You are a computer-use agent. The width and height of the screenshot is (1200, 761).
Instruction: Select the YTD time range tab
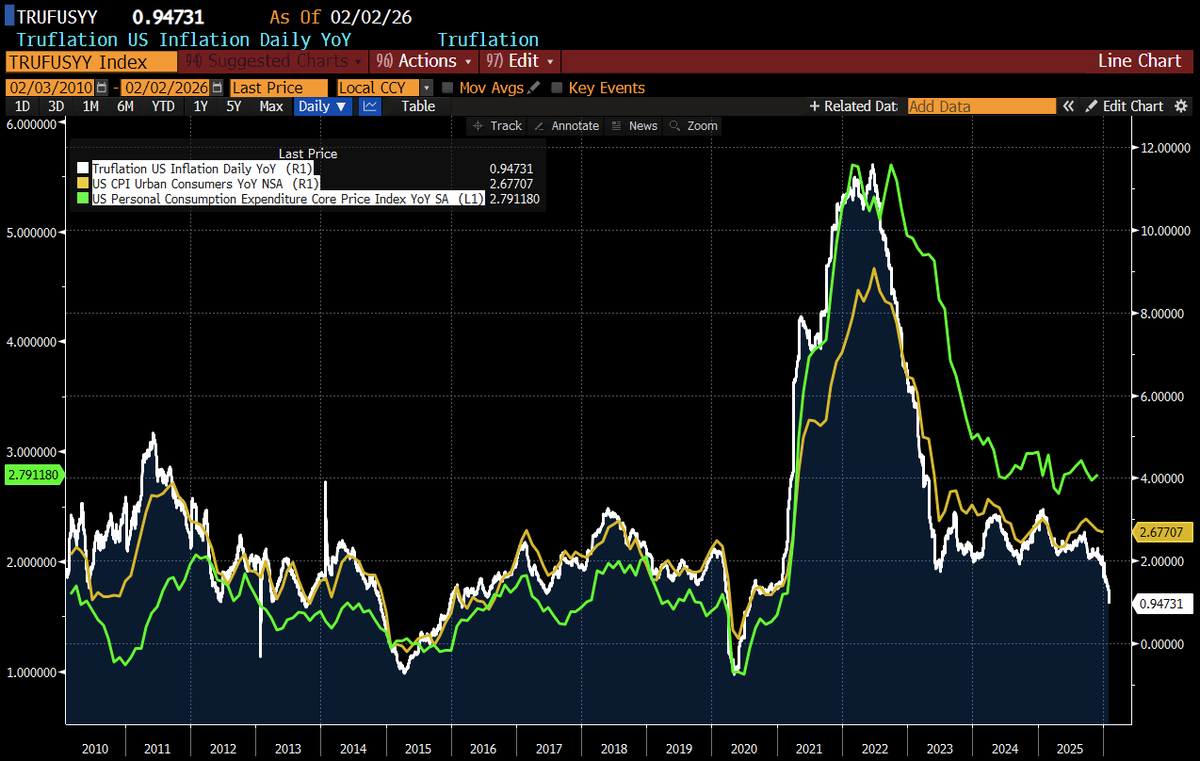[163, 106]
